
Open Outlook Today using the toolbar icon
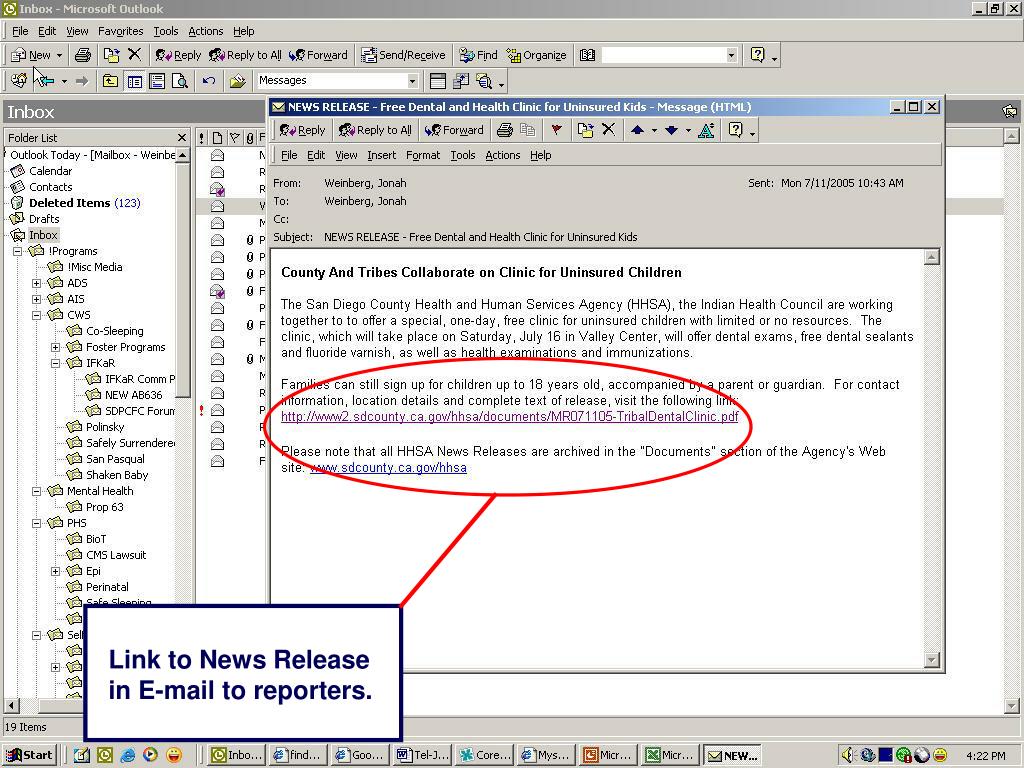tap(19, 80)
